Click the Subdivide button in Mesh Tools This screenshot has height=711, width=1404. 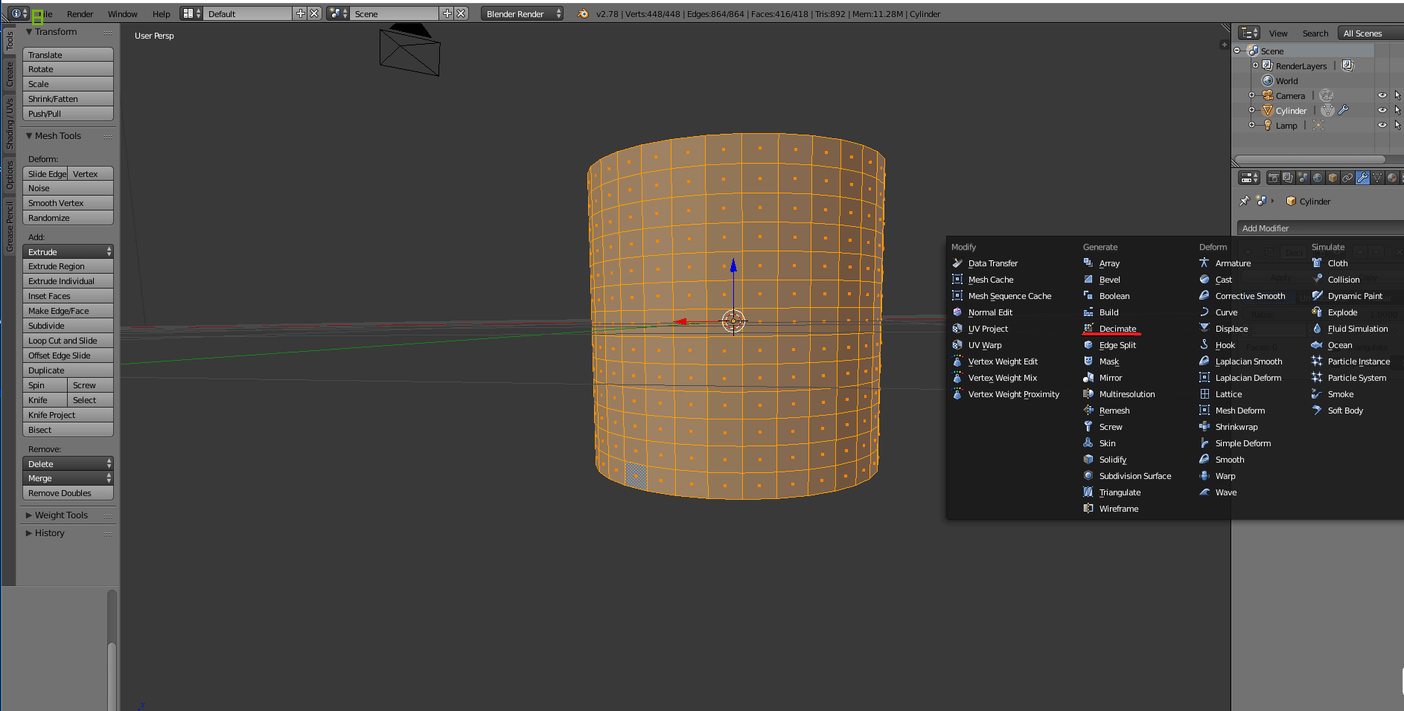click(67, 326)
